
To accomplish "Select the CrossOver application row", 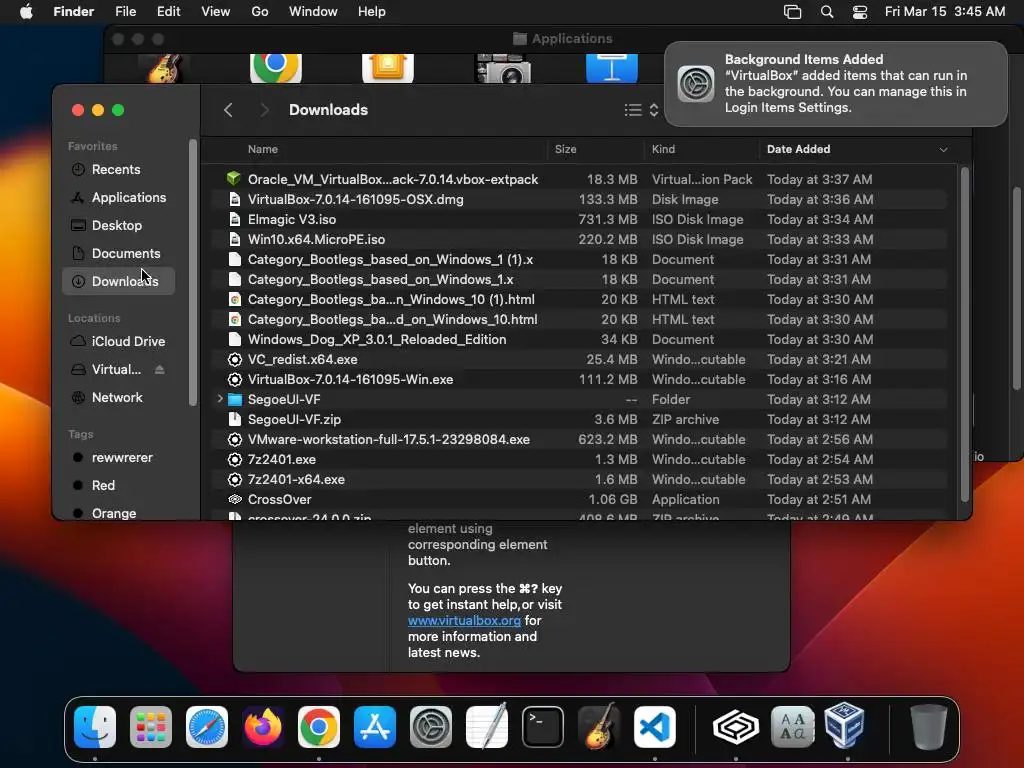I will [580, 500].
